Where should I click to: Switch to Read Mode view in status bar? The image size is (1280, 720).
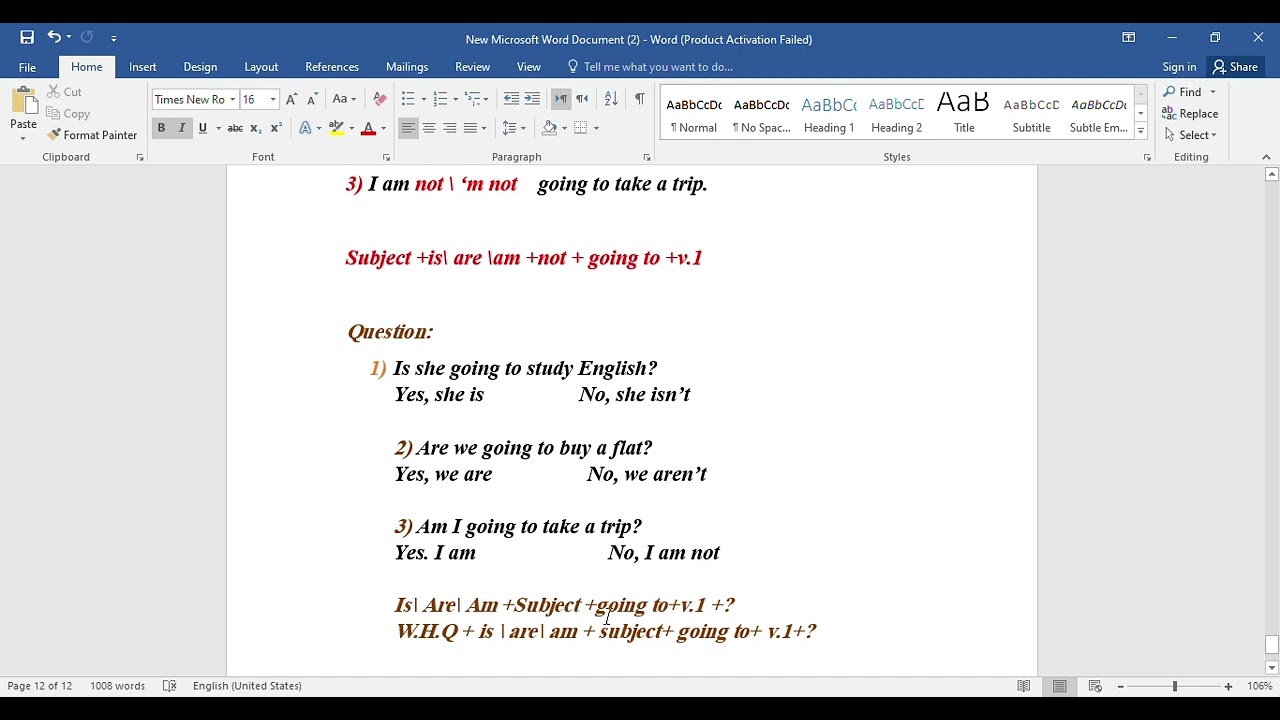1024,686
